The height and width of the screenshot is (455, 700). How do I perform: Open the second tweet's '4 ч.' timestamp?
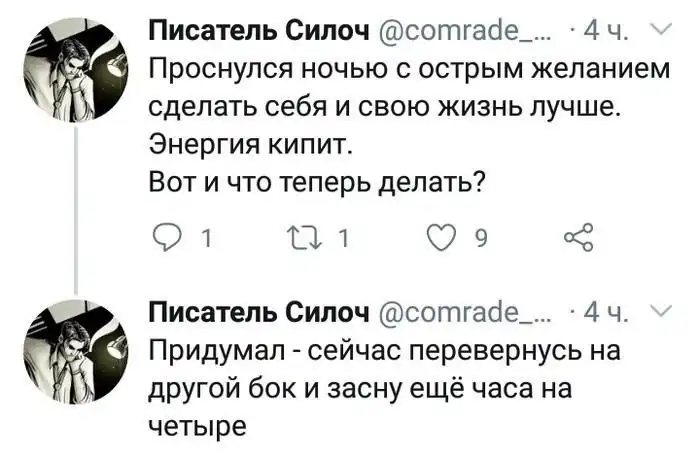pyautogui.click(x=603, y=313)
